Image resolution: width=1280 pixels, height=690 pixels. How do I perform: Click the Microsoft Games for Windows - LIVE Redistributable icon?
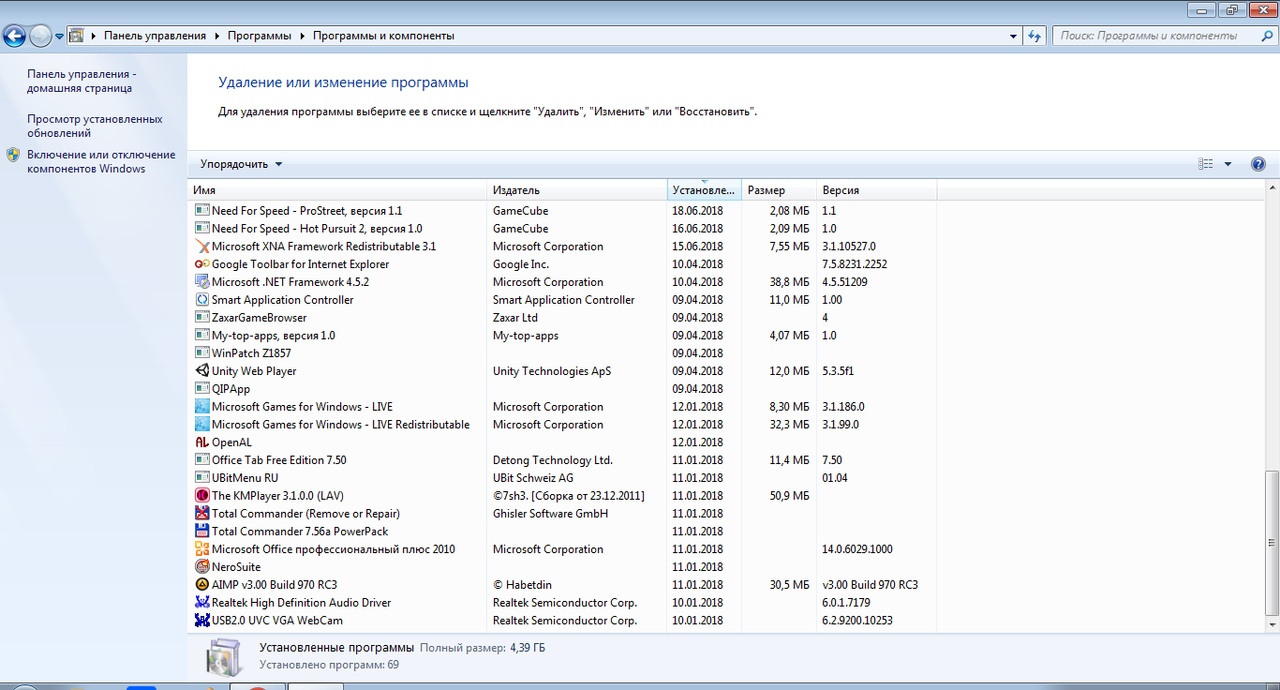pyautogui.click(x=202, y=425)
